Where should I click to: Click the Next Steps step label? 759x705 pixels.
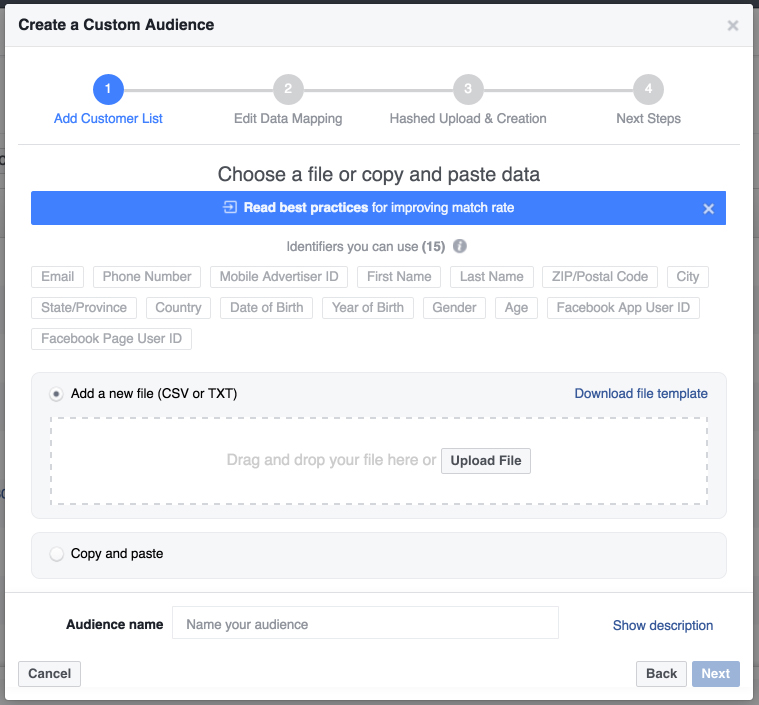click(x=648, y=119)
